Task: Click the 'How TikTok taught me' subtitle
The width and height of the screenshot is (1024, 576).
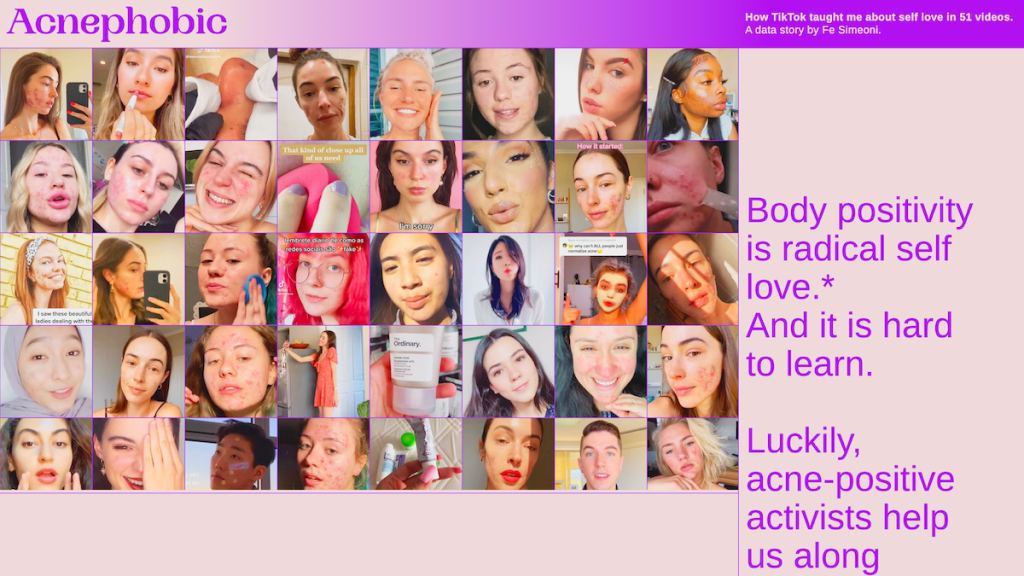Action: pos(878,17)
